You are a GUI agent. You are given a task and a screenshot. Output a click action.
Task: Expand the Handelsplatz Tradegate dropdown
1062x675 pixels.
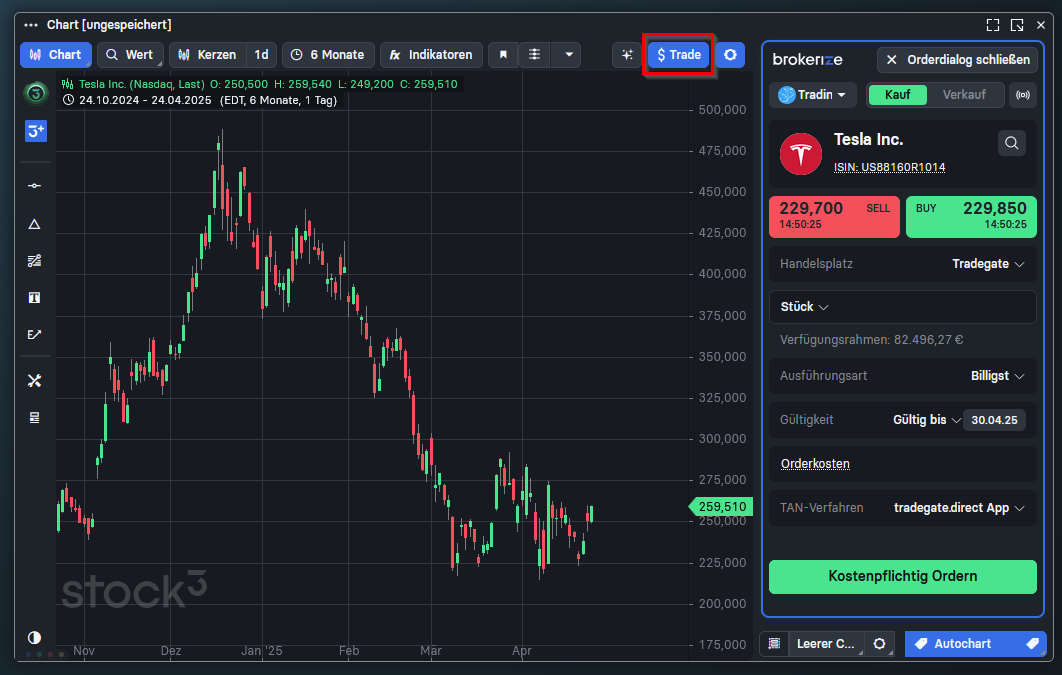987,264
